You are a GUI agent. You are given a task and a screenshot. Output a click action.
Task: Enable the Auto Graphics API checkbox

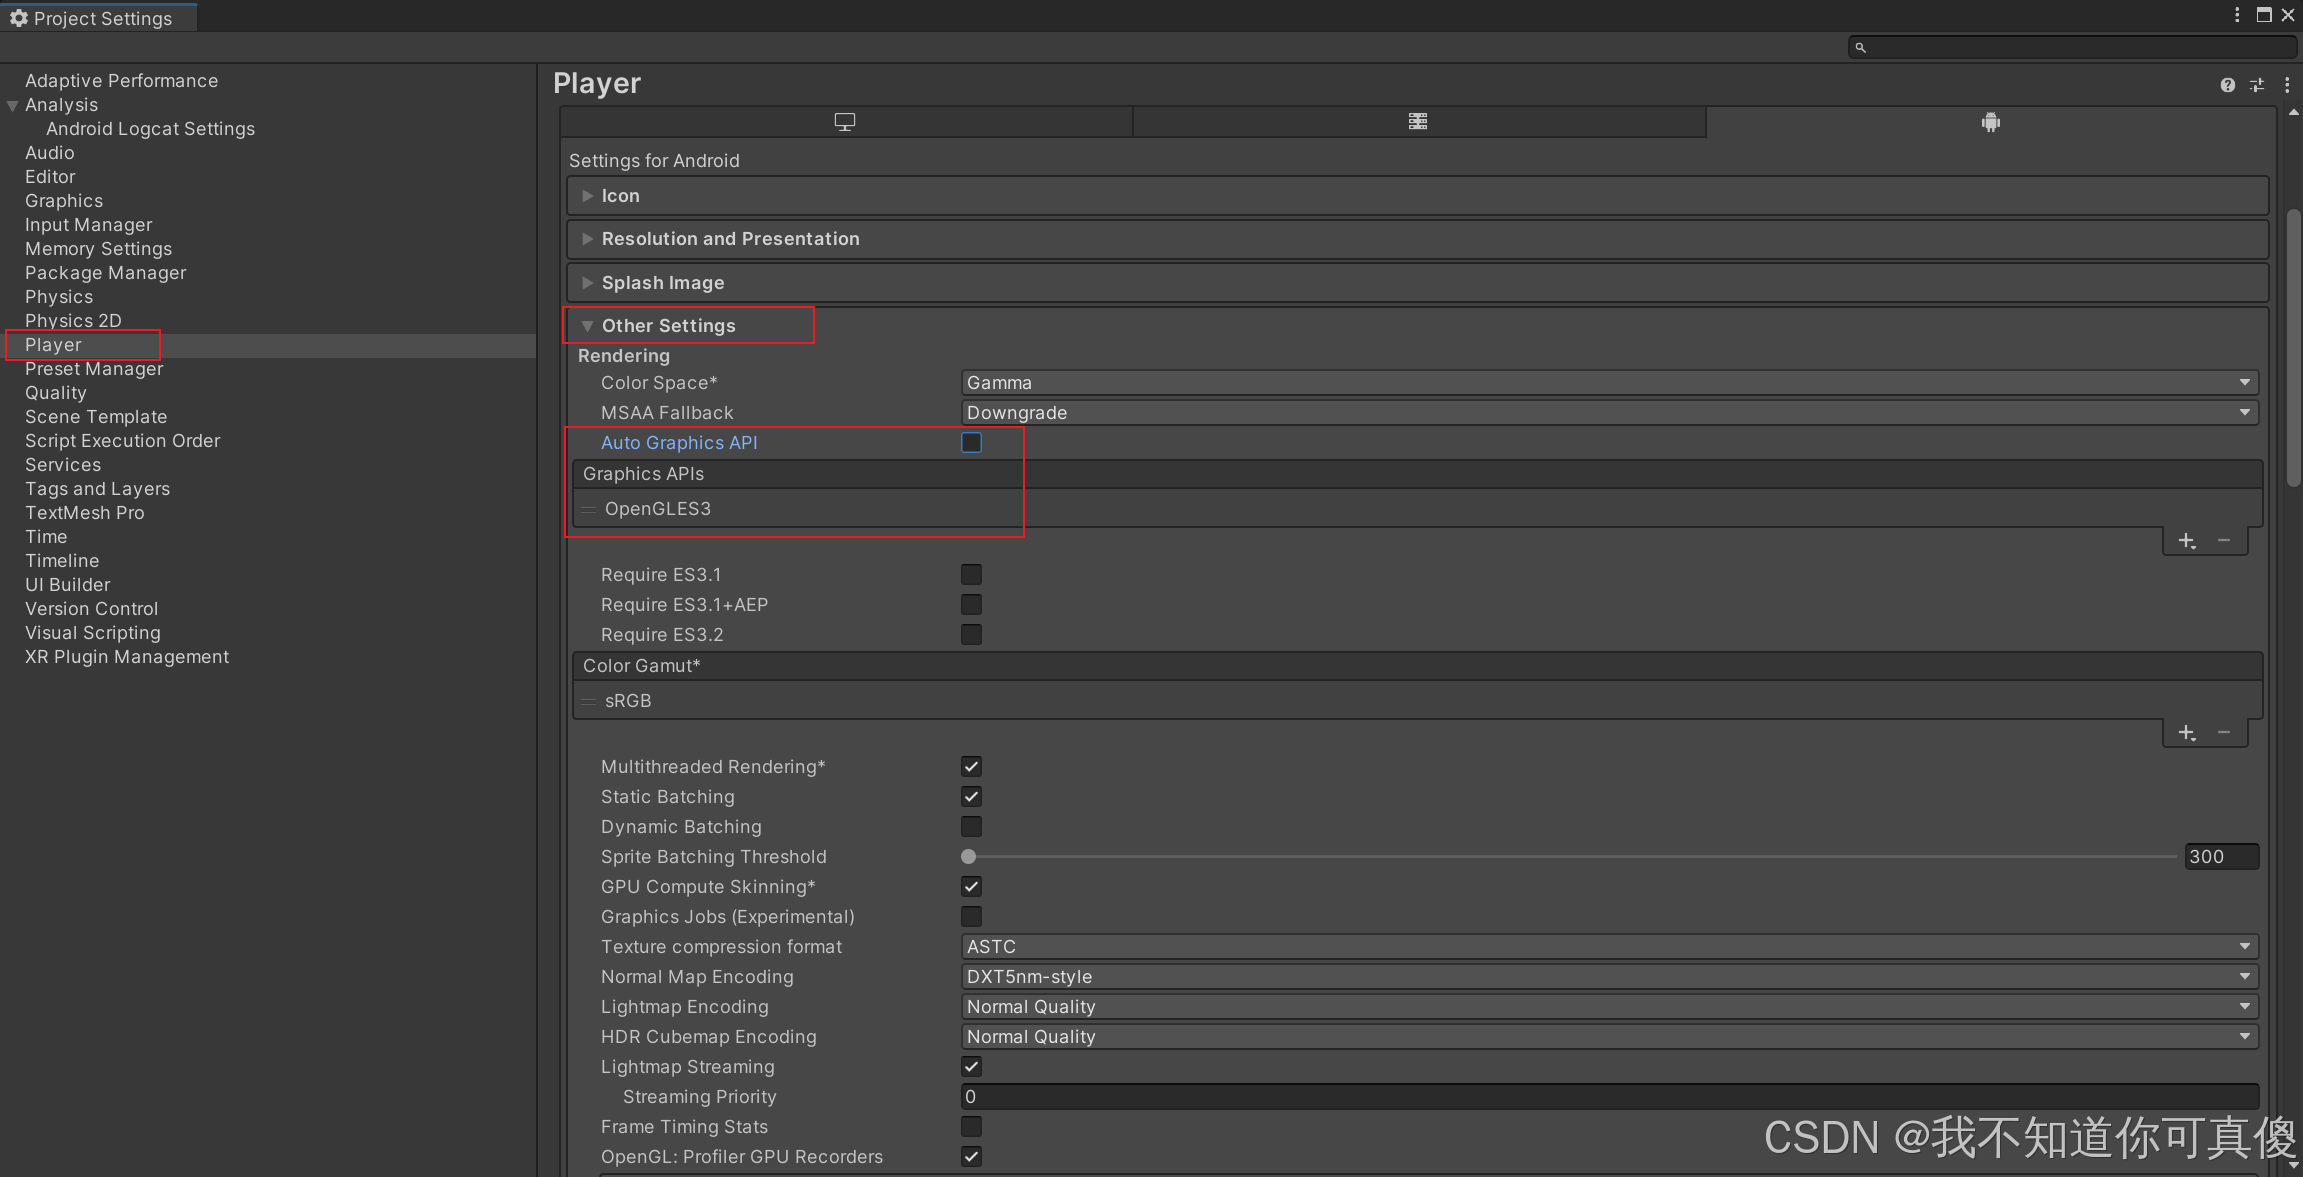pos(971,443)
